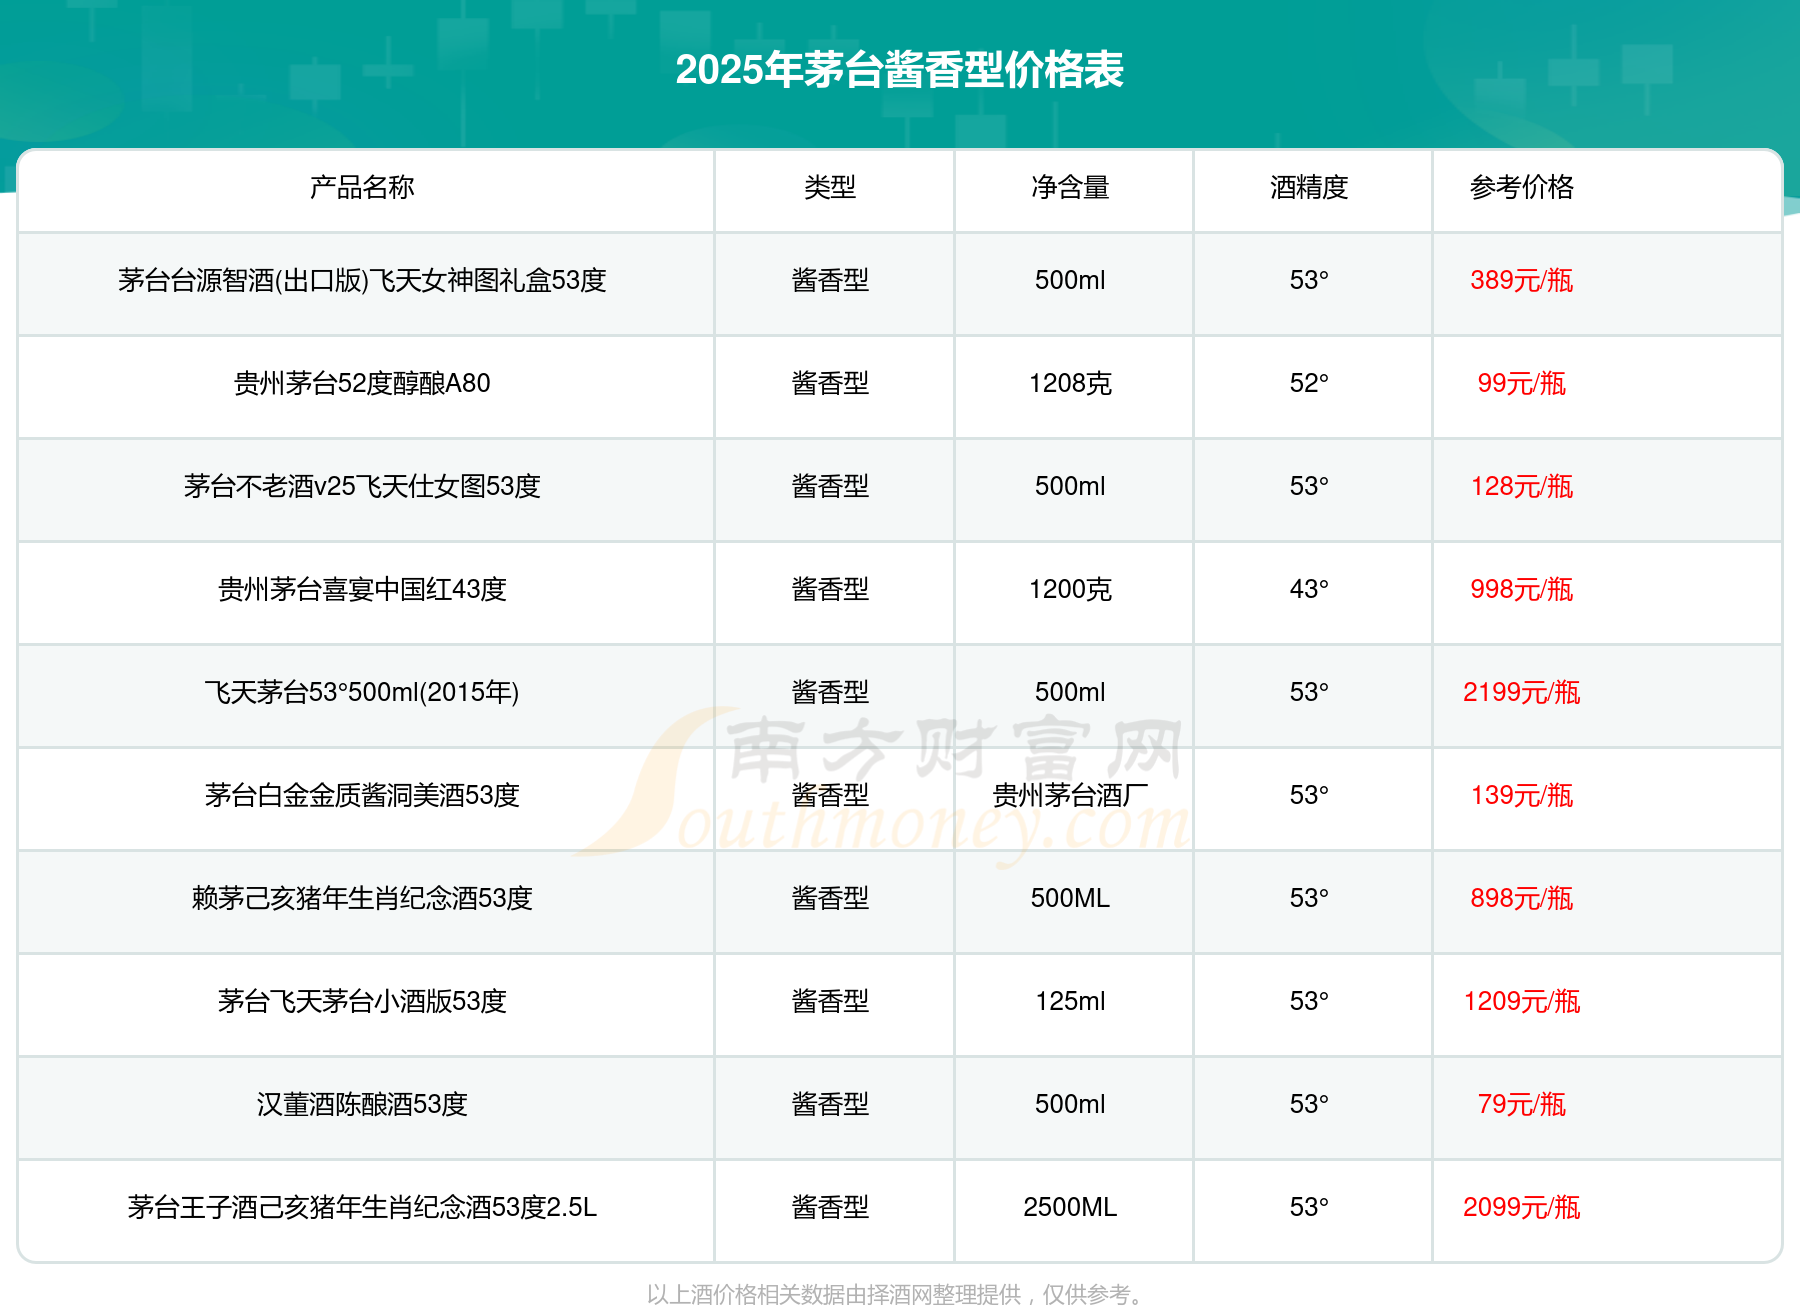The image size is (1800, 1310).
Task: Click the 898元/瓶 price
Action: coord(1522,898)
